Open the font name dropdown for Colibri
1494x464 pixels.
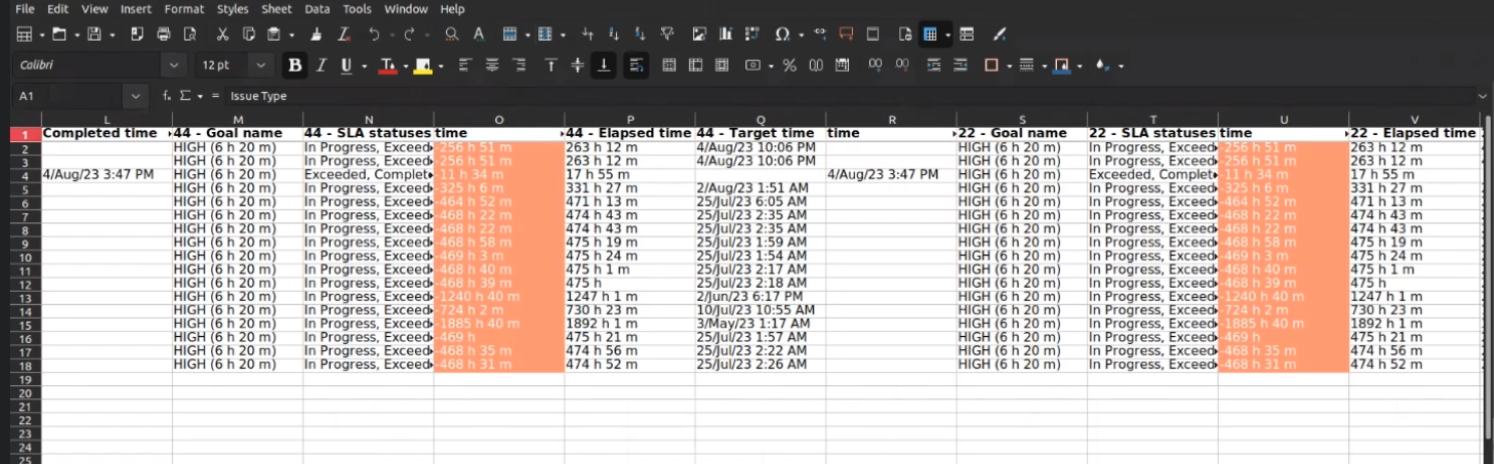tap(176, 65)
